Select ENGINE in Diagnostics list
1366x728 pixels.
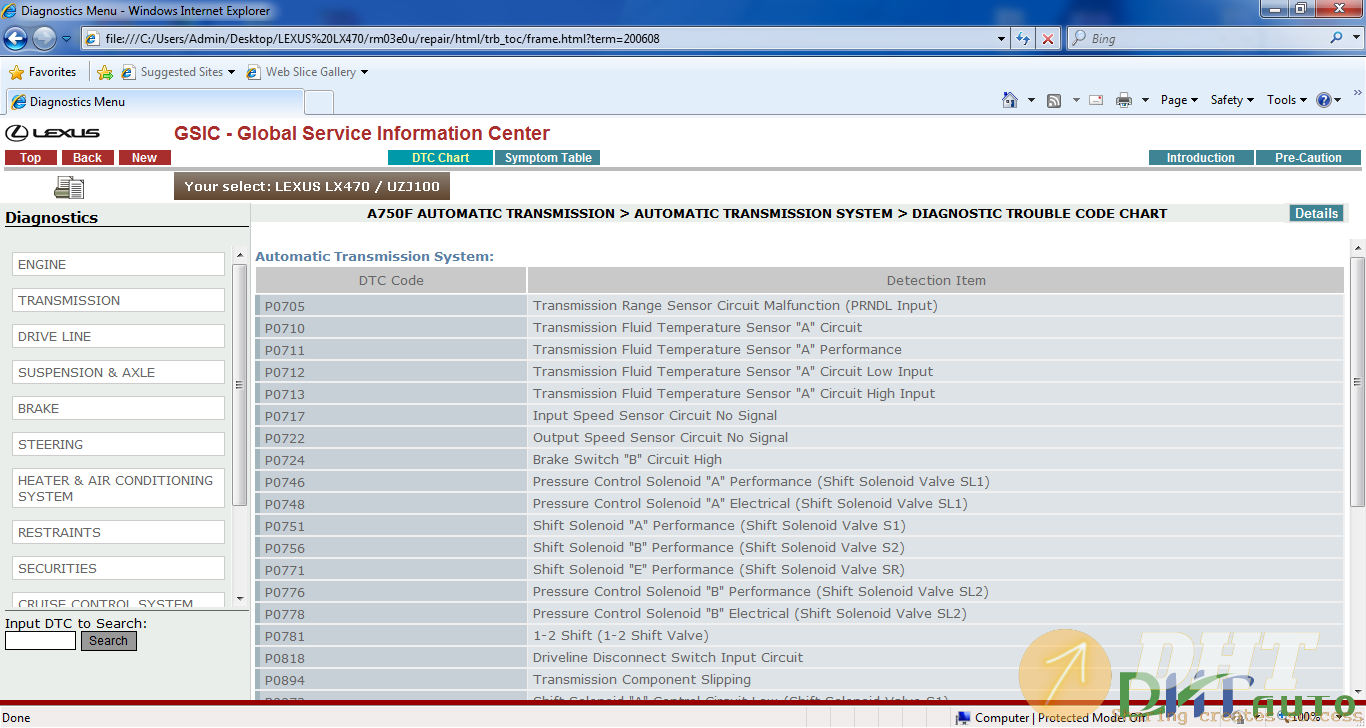[x=118, y=264]
